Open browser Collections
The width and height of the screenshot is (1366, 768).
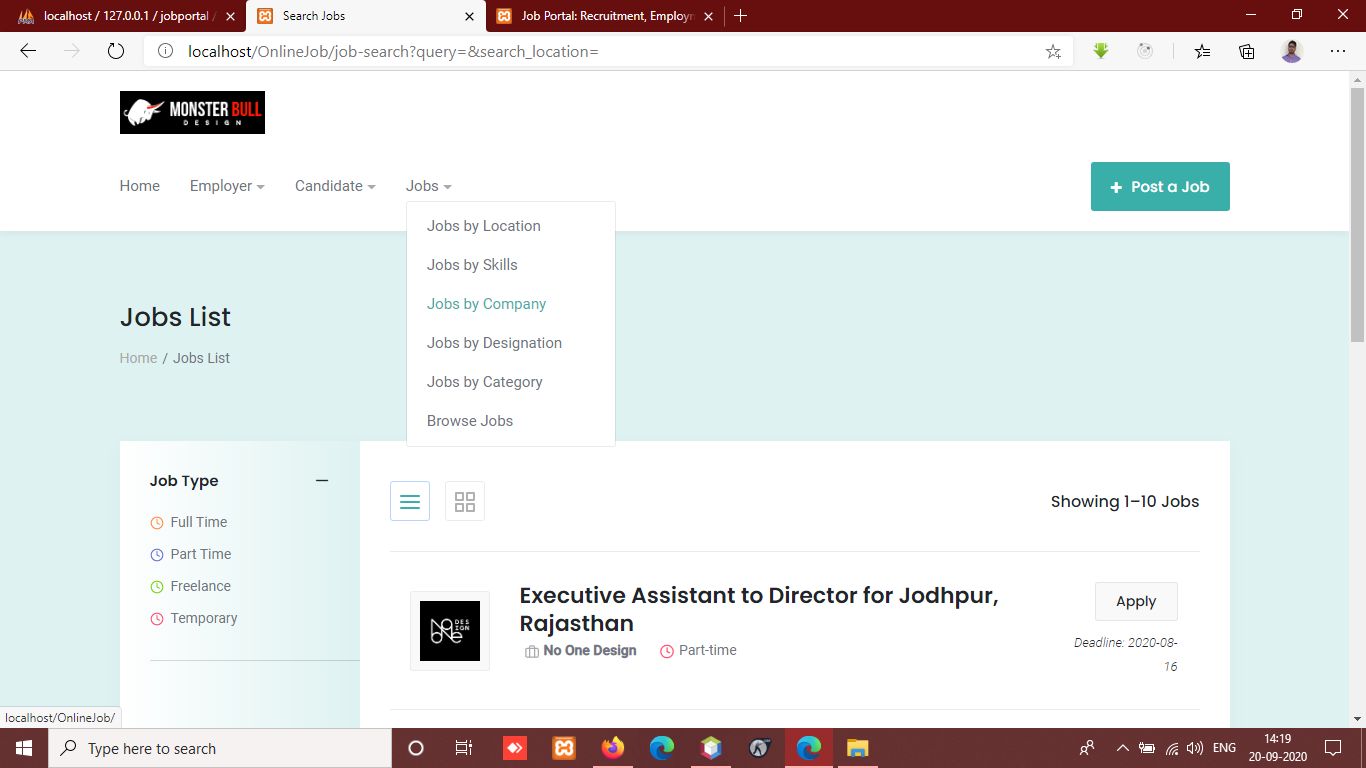pyautogui.click(x=1247, y=51)
